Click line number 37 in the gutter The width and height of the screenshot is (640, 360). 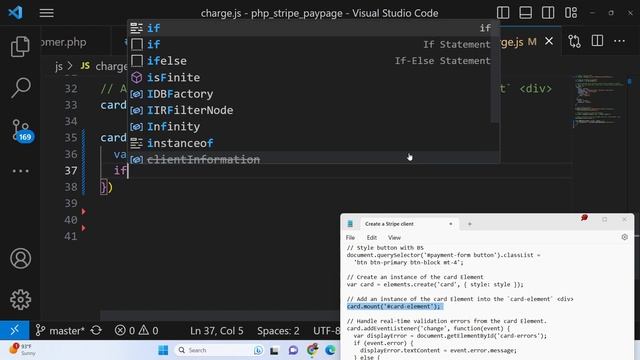coord(71,171)
